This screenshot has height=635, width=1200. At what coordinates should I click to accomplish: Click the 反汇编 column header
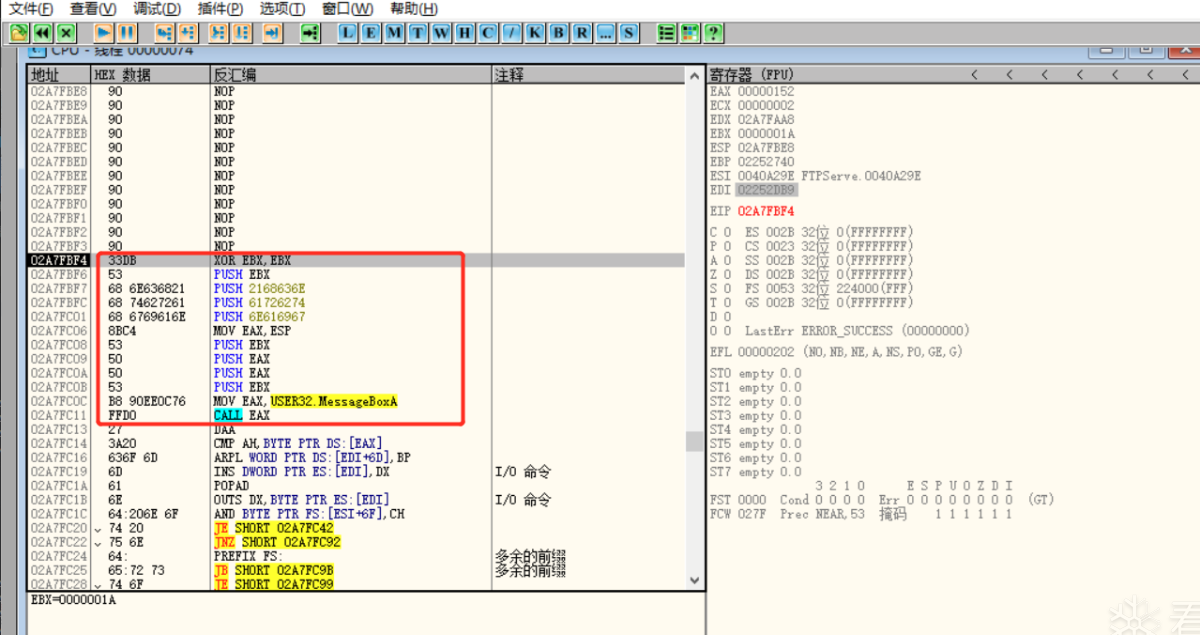pos(351,75)
